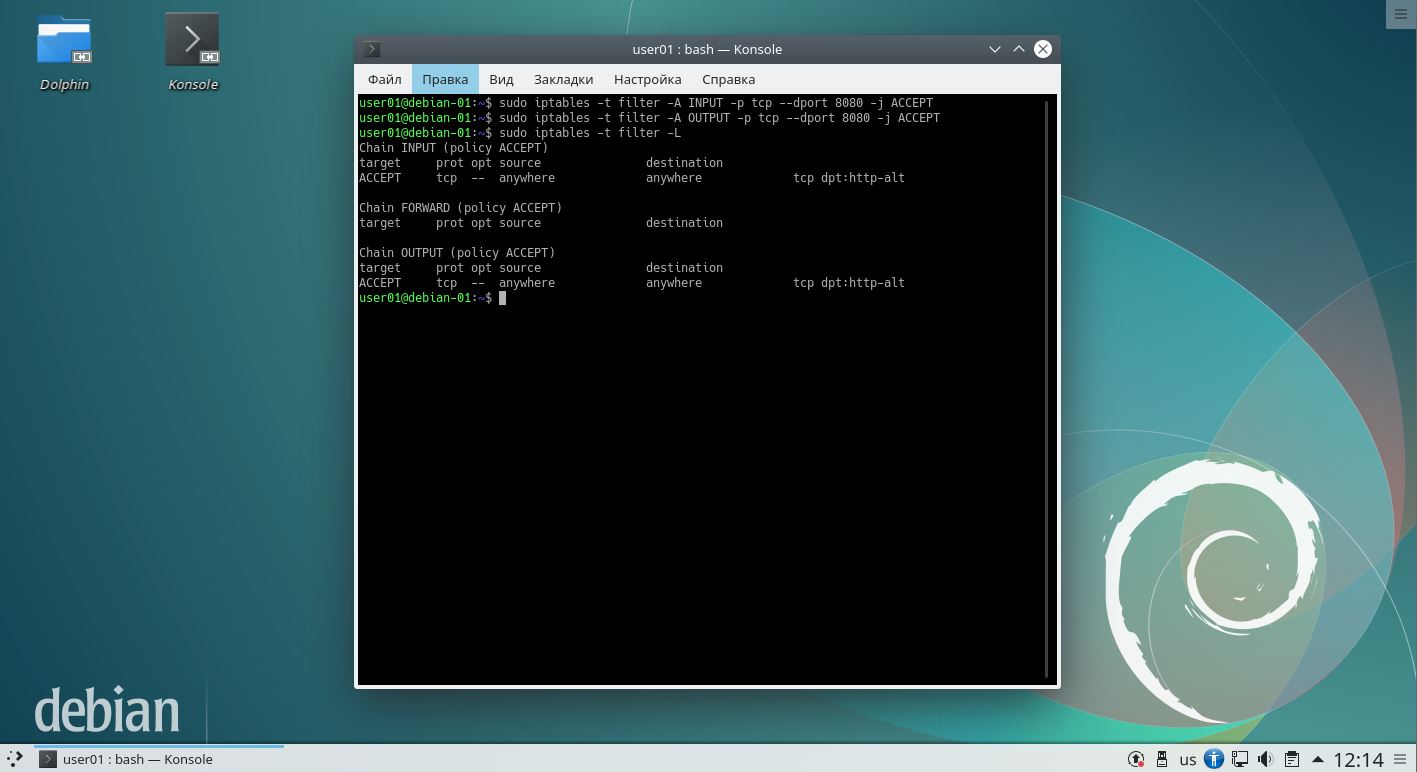Expand the hidden system tray icons arrow
1417x772 pixels.
[1317, 759]
